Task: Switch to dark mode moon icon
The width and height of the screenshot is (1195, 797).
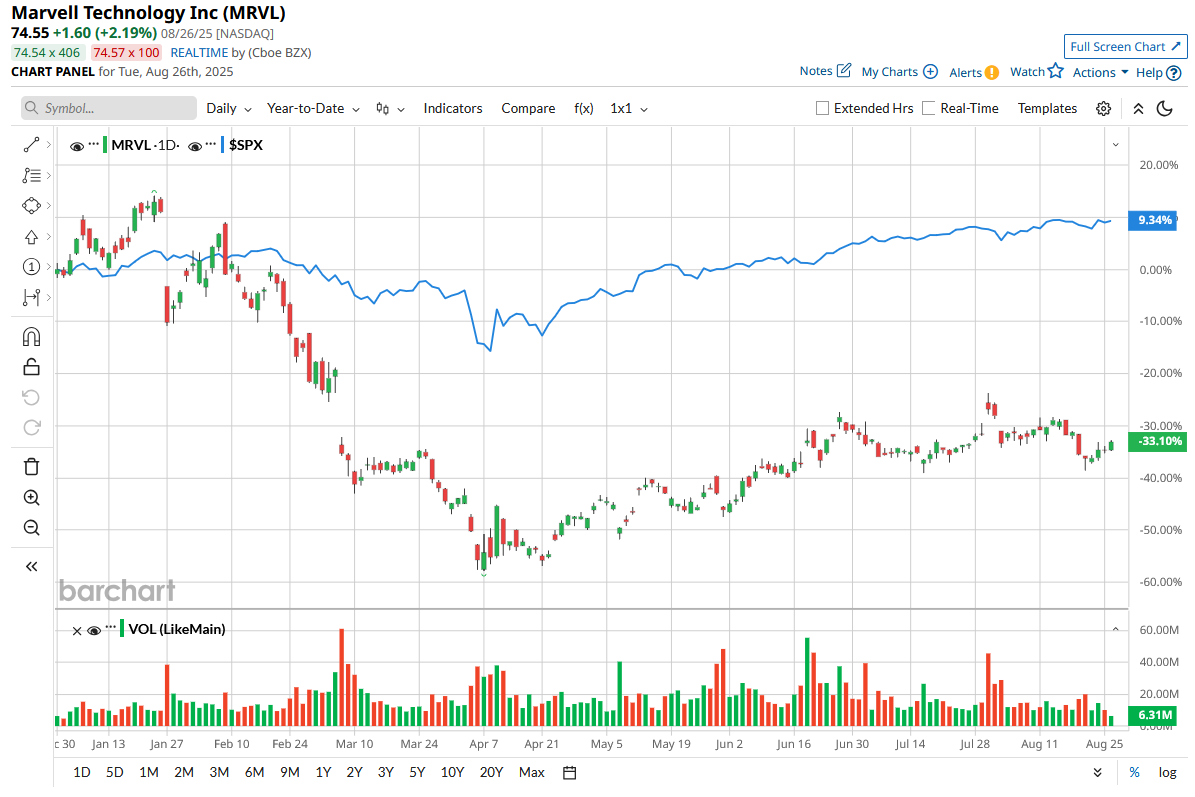Action: [x=1165, y=108]
